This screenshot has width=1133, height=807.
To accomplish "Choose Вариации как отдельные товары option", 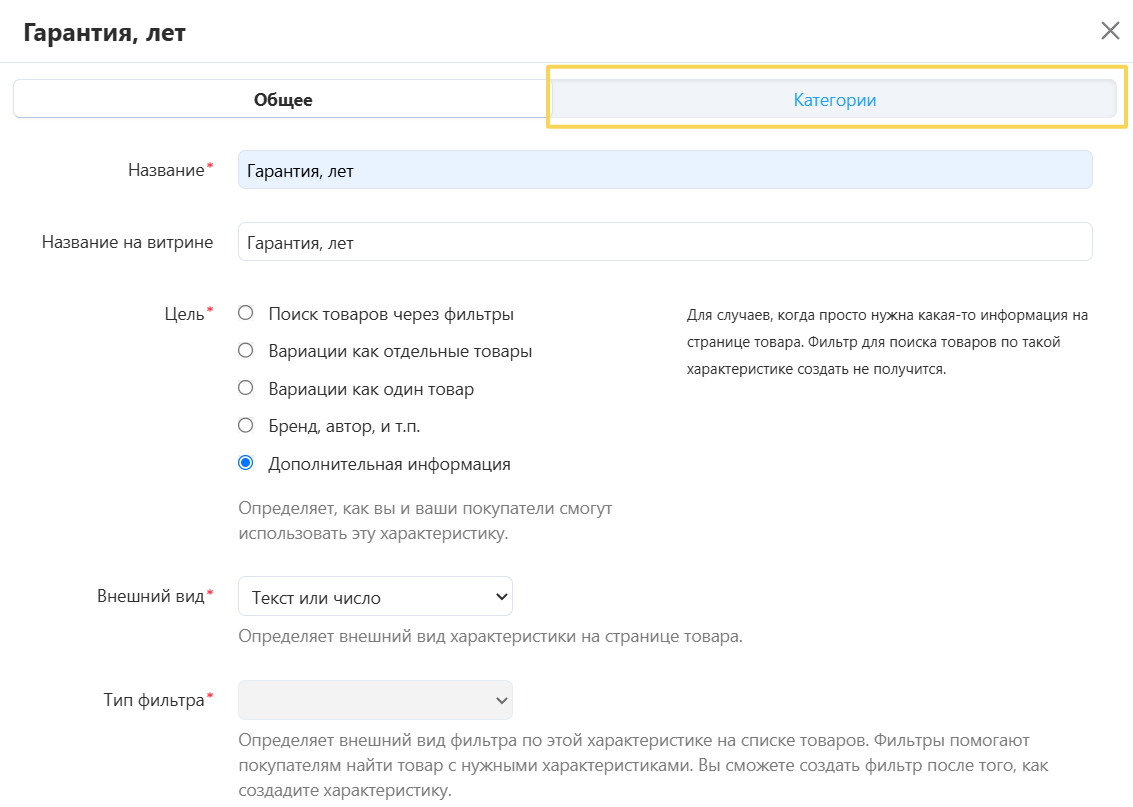I will click(246, 351).
